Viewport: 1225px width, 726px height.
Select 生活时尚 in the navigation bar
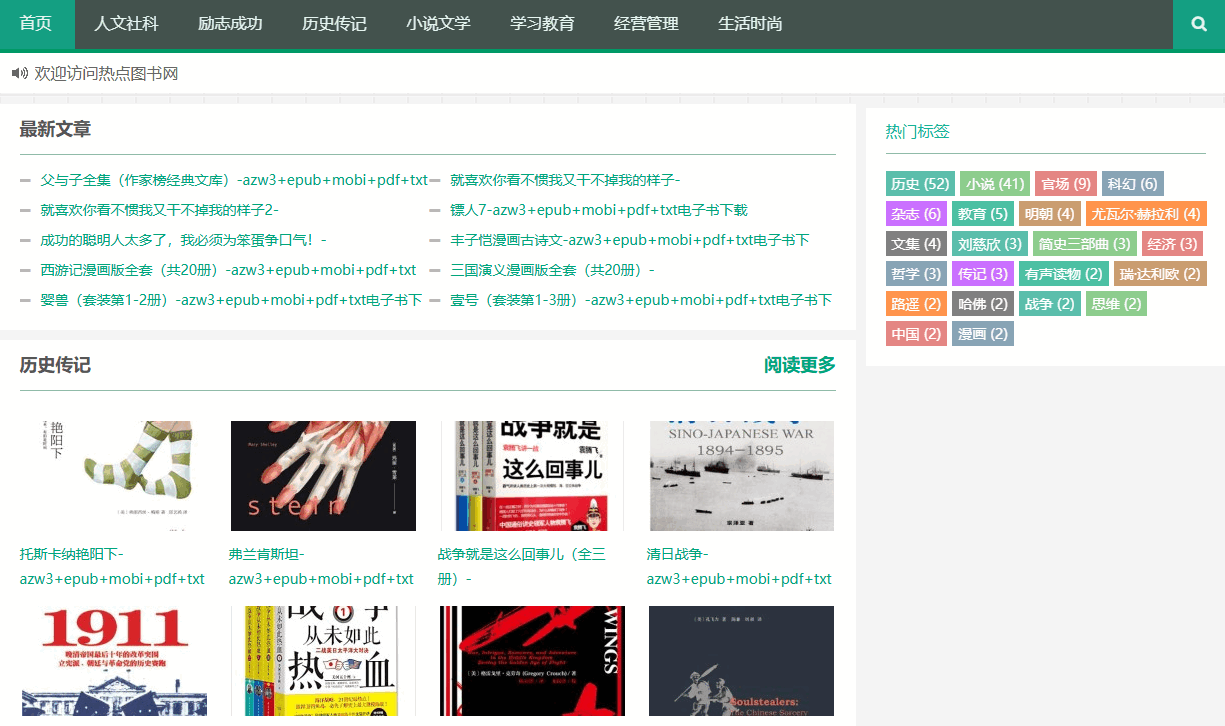(750, 24)
